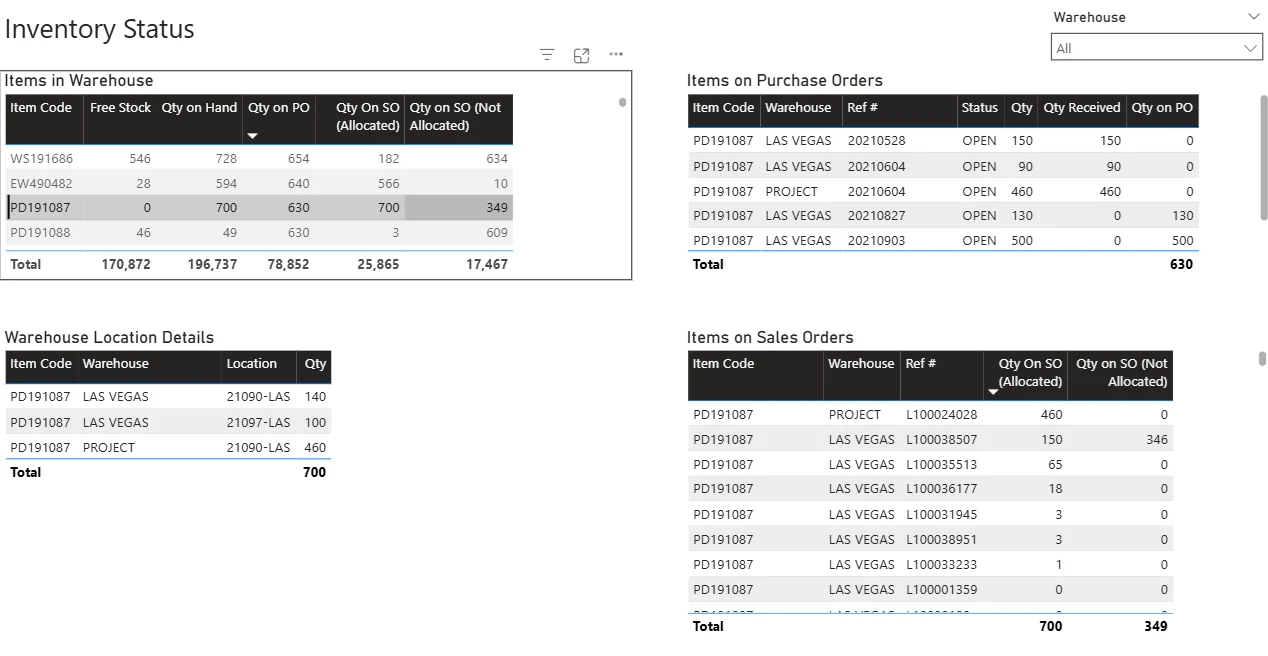Click sales order reference L100038507
The width and height of the screenshot is (1268, 656).
[939, 439]
